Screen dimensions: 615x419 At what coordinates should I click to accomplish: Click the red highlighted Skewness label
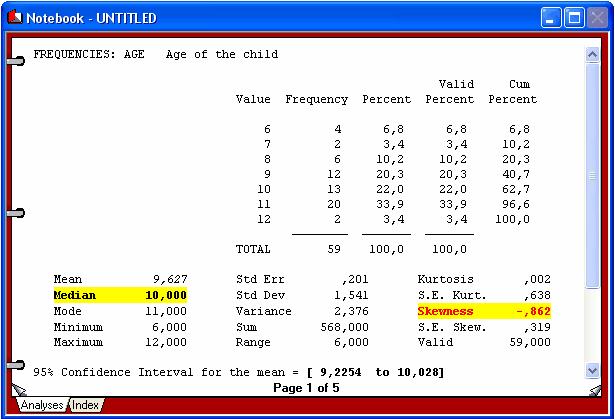click(446, 311)
